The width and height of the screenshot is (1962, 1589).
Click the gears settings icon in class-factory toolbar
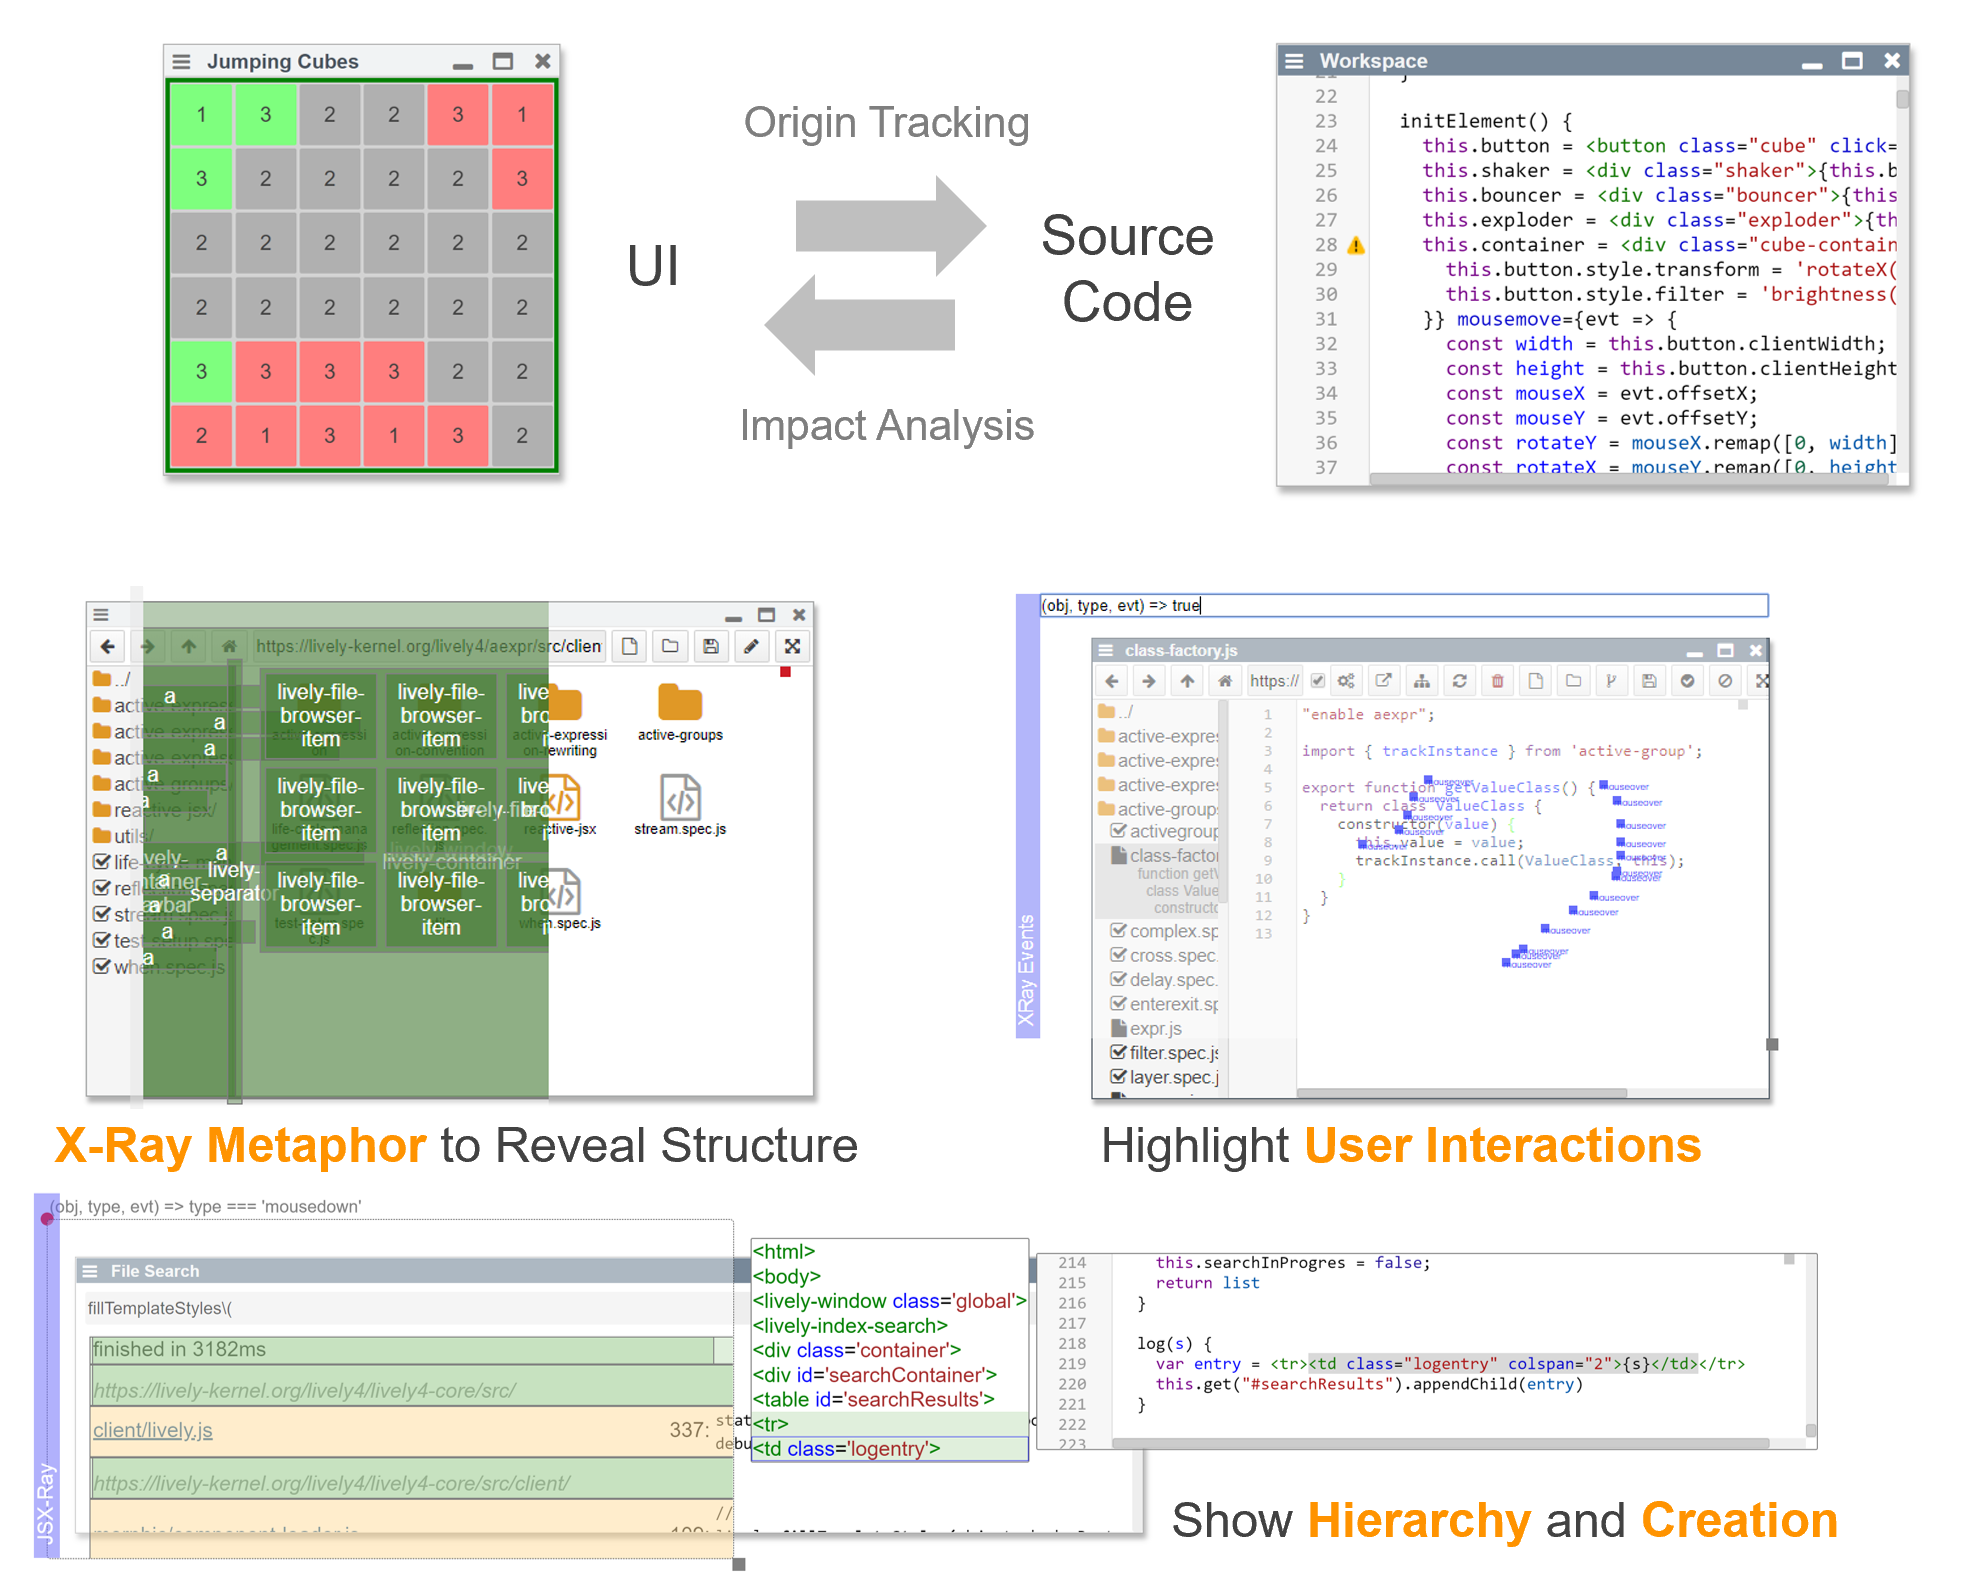1346,681
